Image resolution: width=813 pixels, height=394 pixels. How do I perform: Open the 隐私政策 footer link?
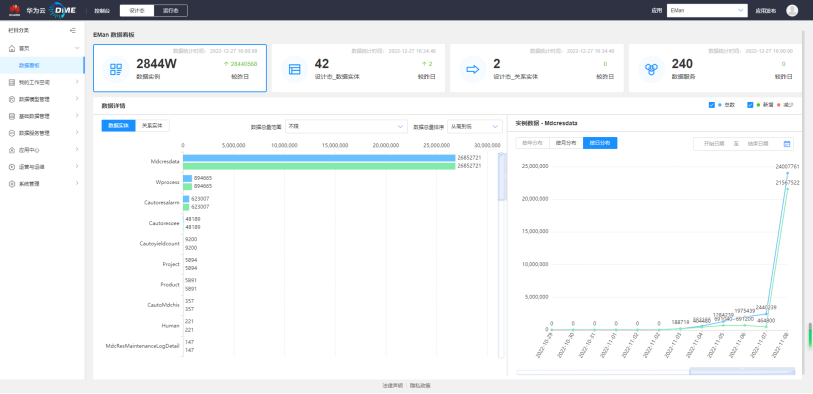[420, 386]
